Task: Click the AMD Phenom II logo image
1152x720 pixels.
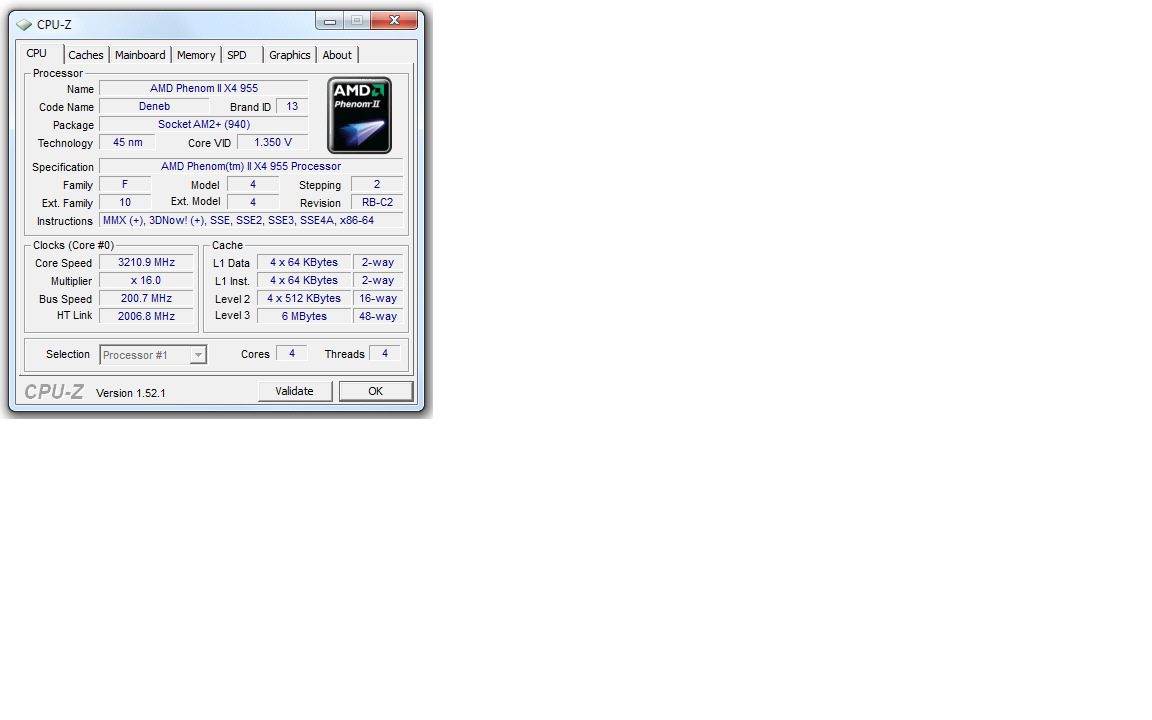Action: 359,115
